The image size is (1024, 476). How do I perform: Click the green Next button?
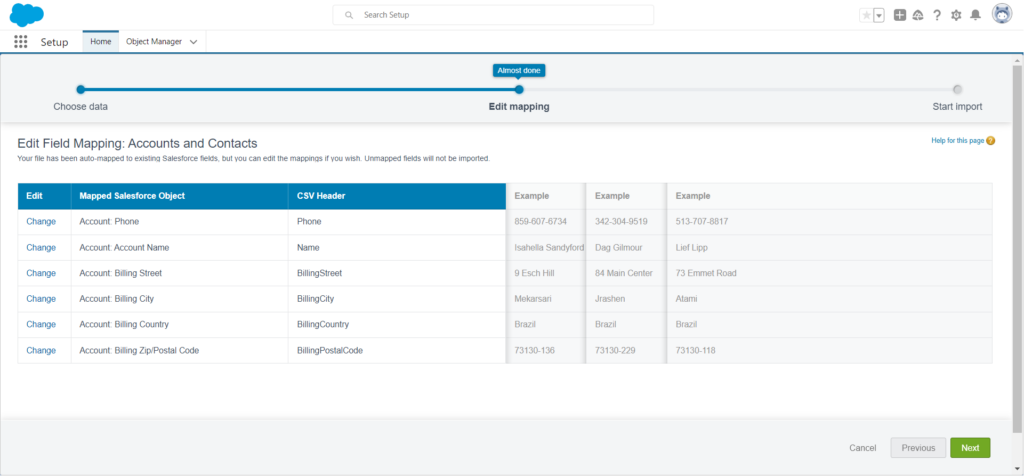coord(970,448)
